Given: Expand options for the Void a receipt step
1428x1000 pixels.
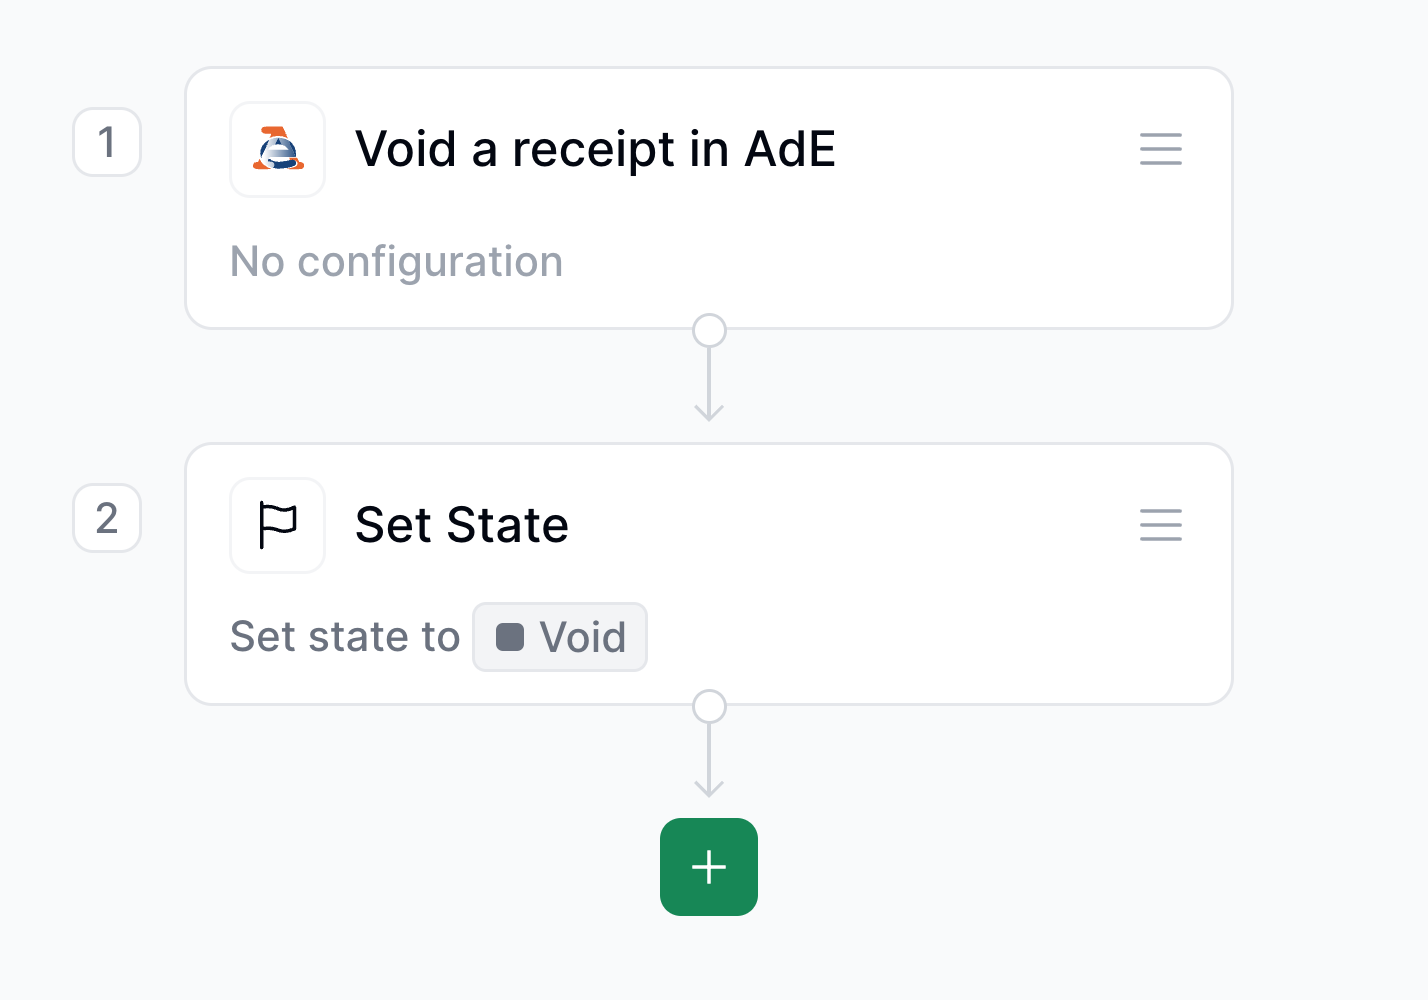Looking at the screenshot, I should tap(1160, 149).
